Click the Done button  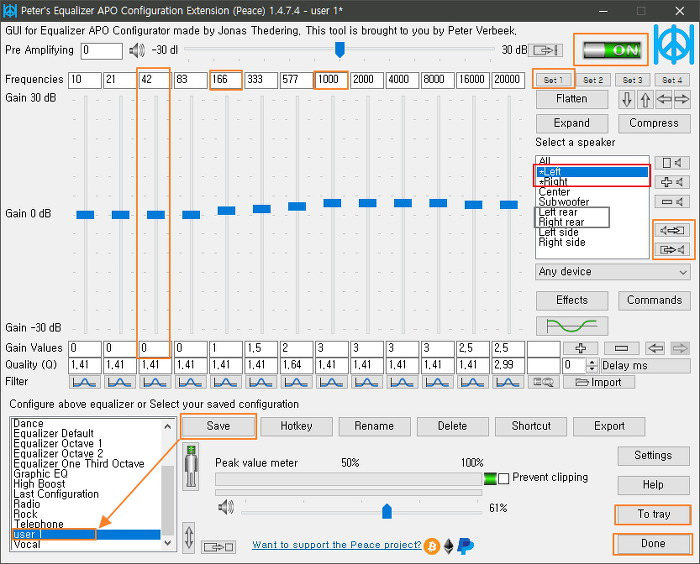[x=653, y=544]
